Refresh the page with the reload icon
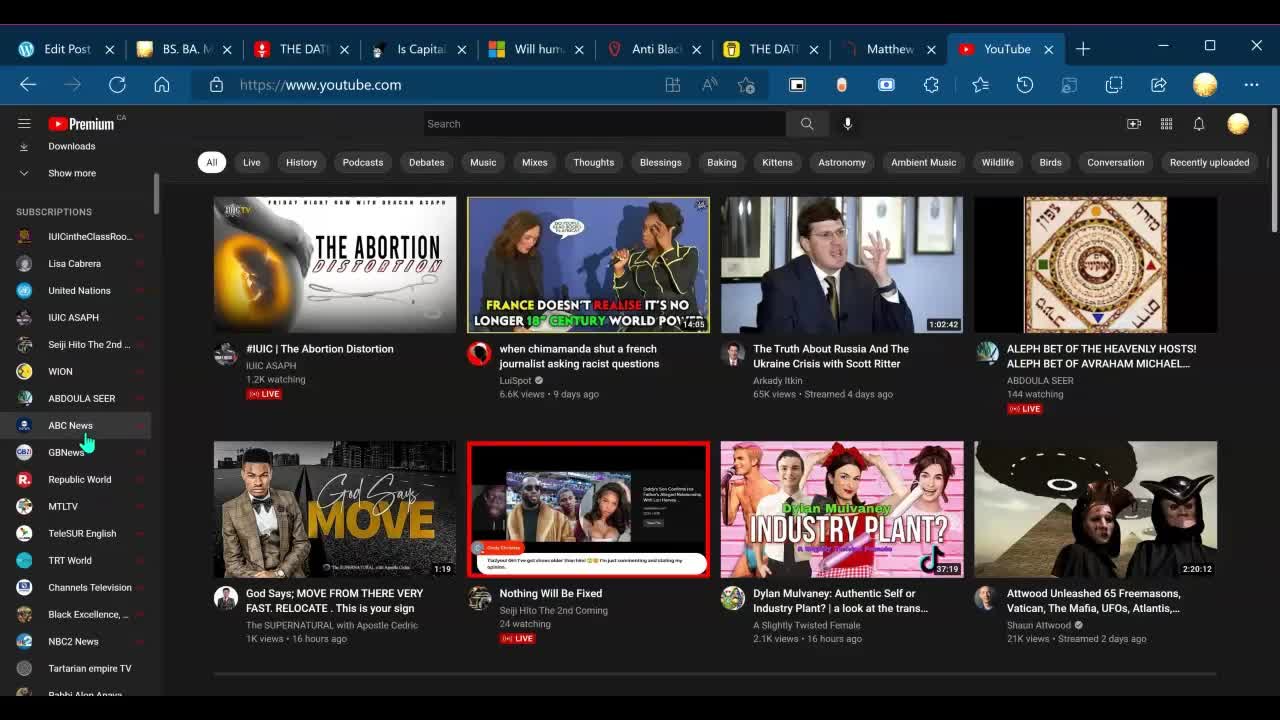The width and height of the screenshot is (1280, 720). pyautogui.click(x=117, y=85)
